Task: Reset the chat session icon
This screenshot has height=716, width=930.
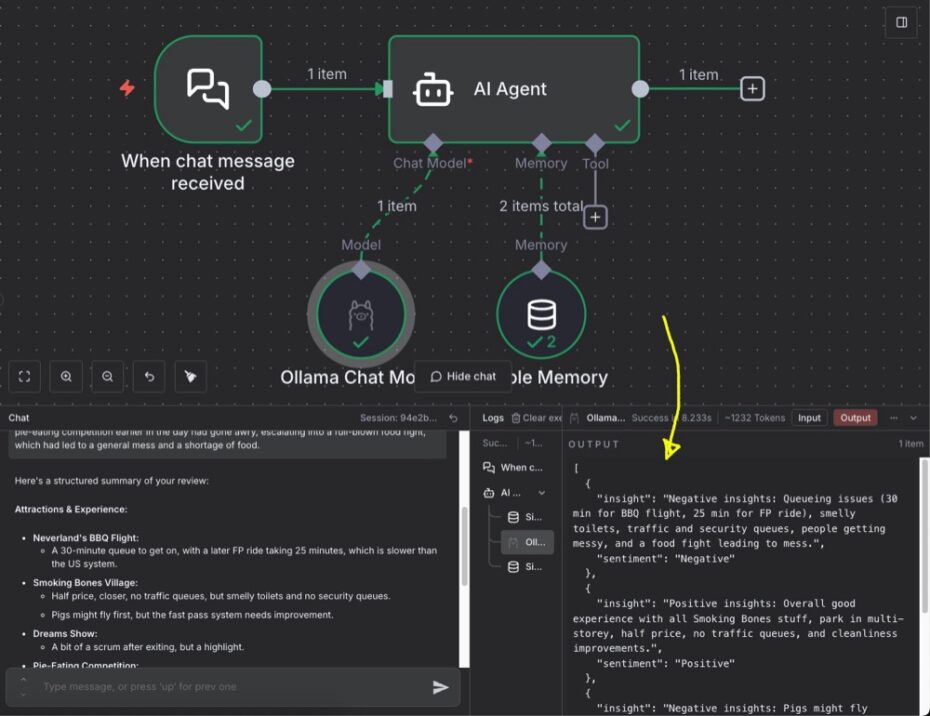Action: [x=453, y=418]
